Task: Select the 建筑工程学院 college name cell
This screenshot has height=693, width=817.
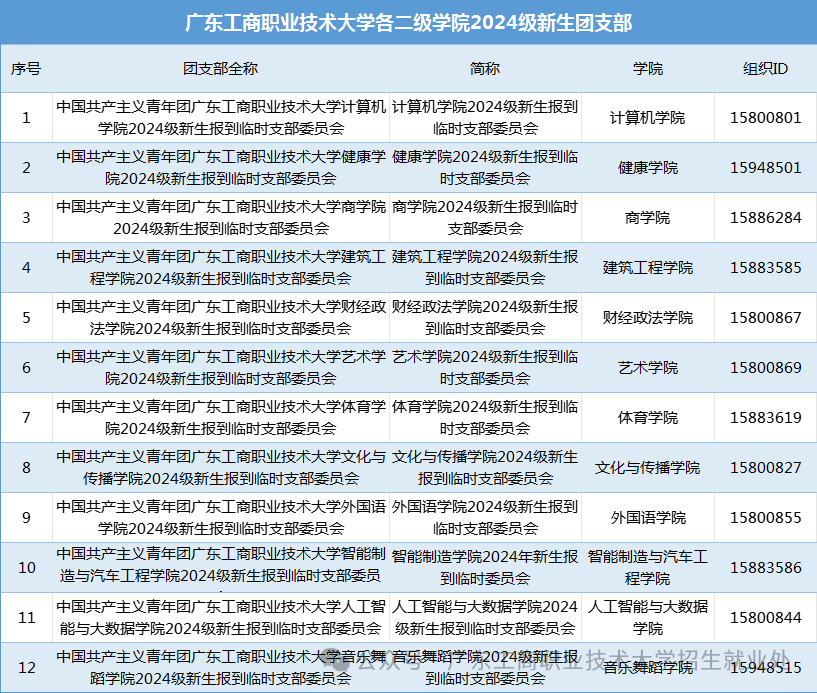Action: 648,267
